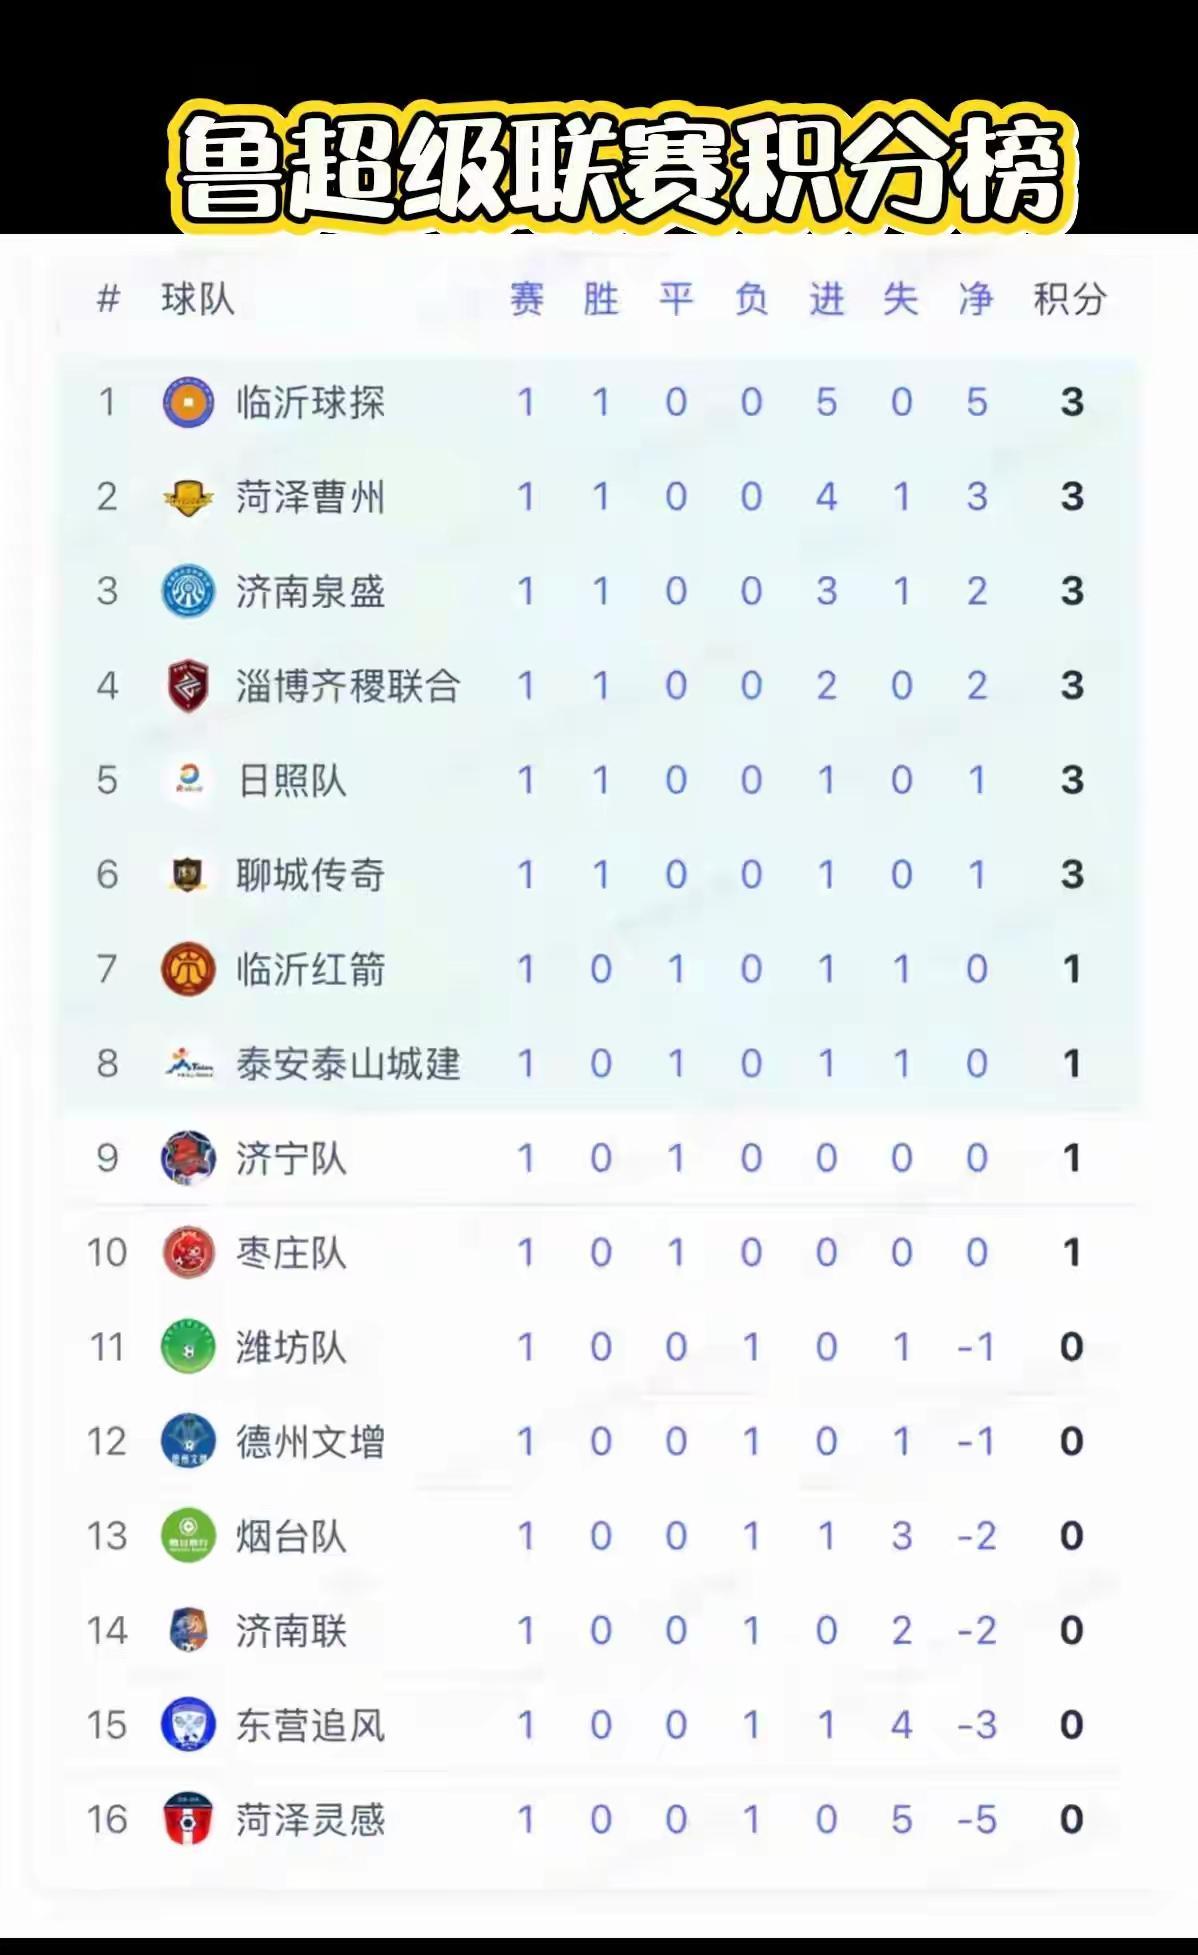This screenshot has width=1198, height=1955.
Task: Click the 东营追风 team badge
Action: [188, 1725]
